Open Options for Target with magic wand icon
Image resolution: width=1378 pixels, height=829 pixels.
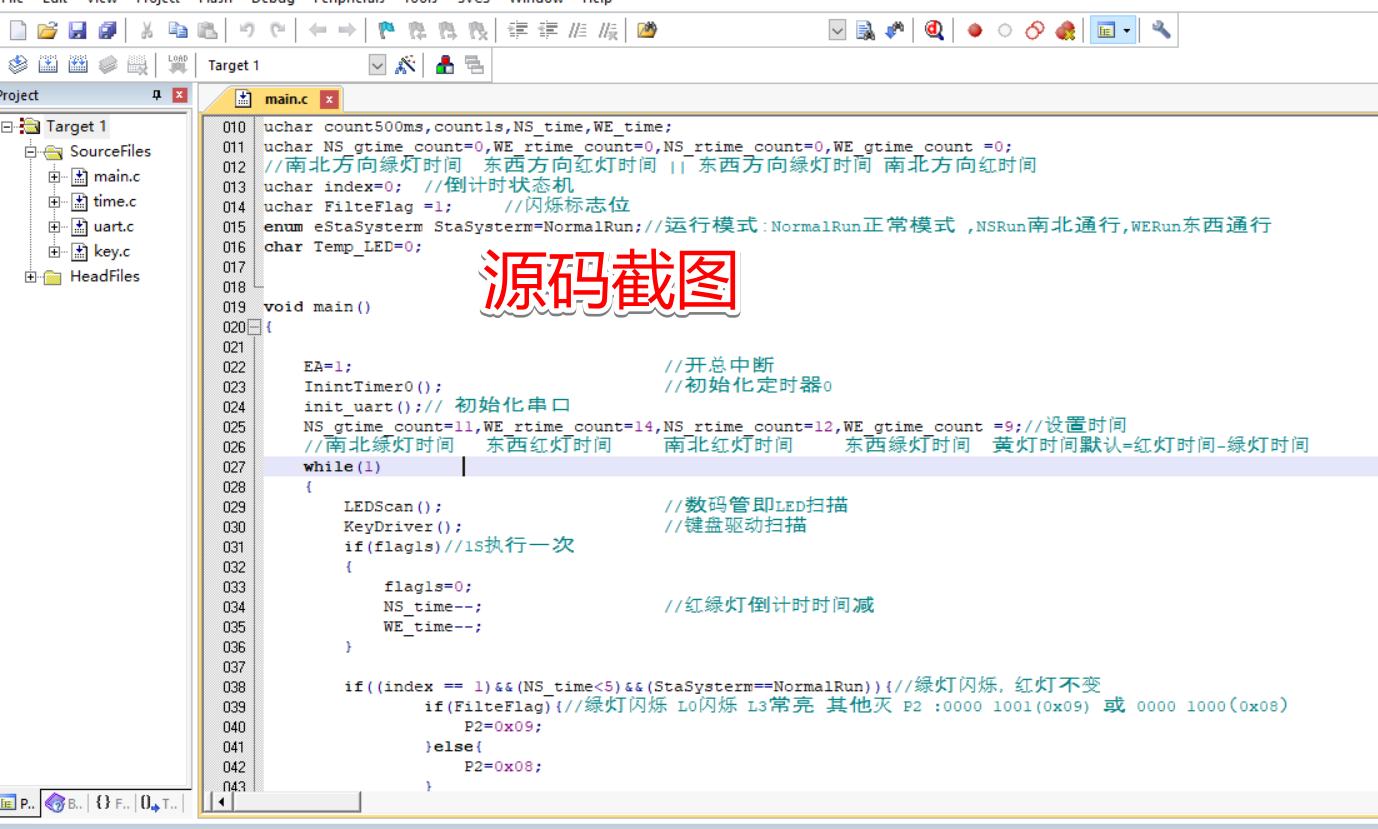click(406, 65)
